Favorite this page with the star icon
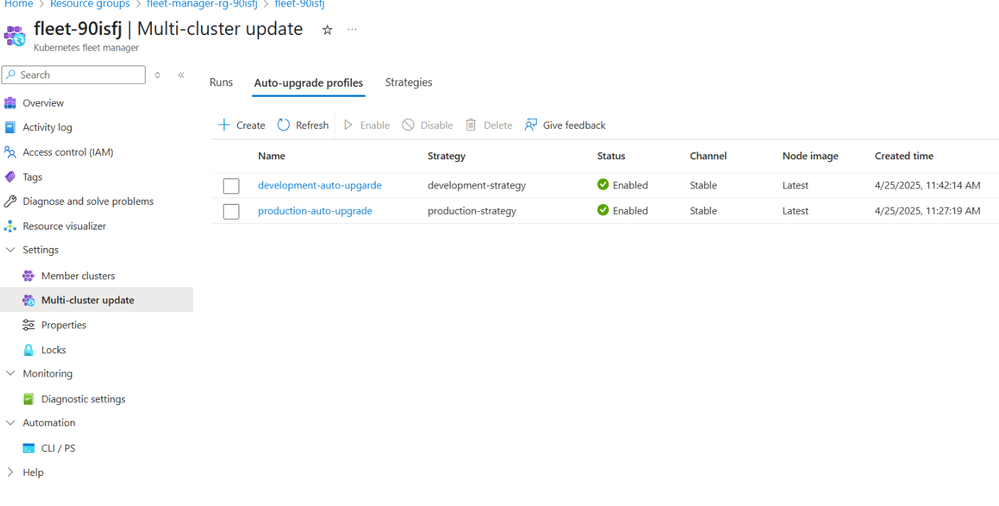 tap(327, 30)
